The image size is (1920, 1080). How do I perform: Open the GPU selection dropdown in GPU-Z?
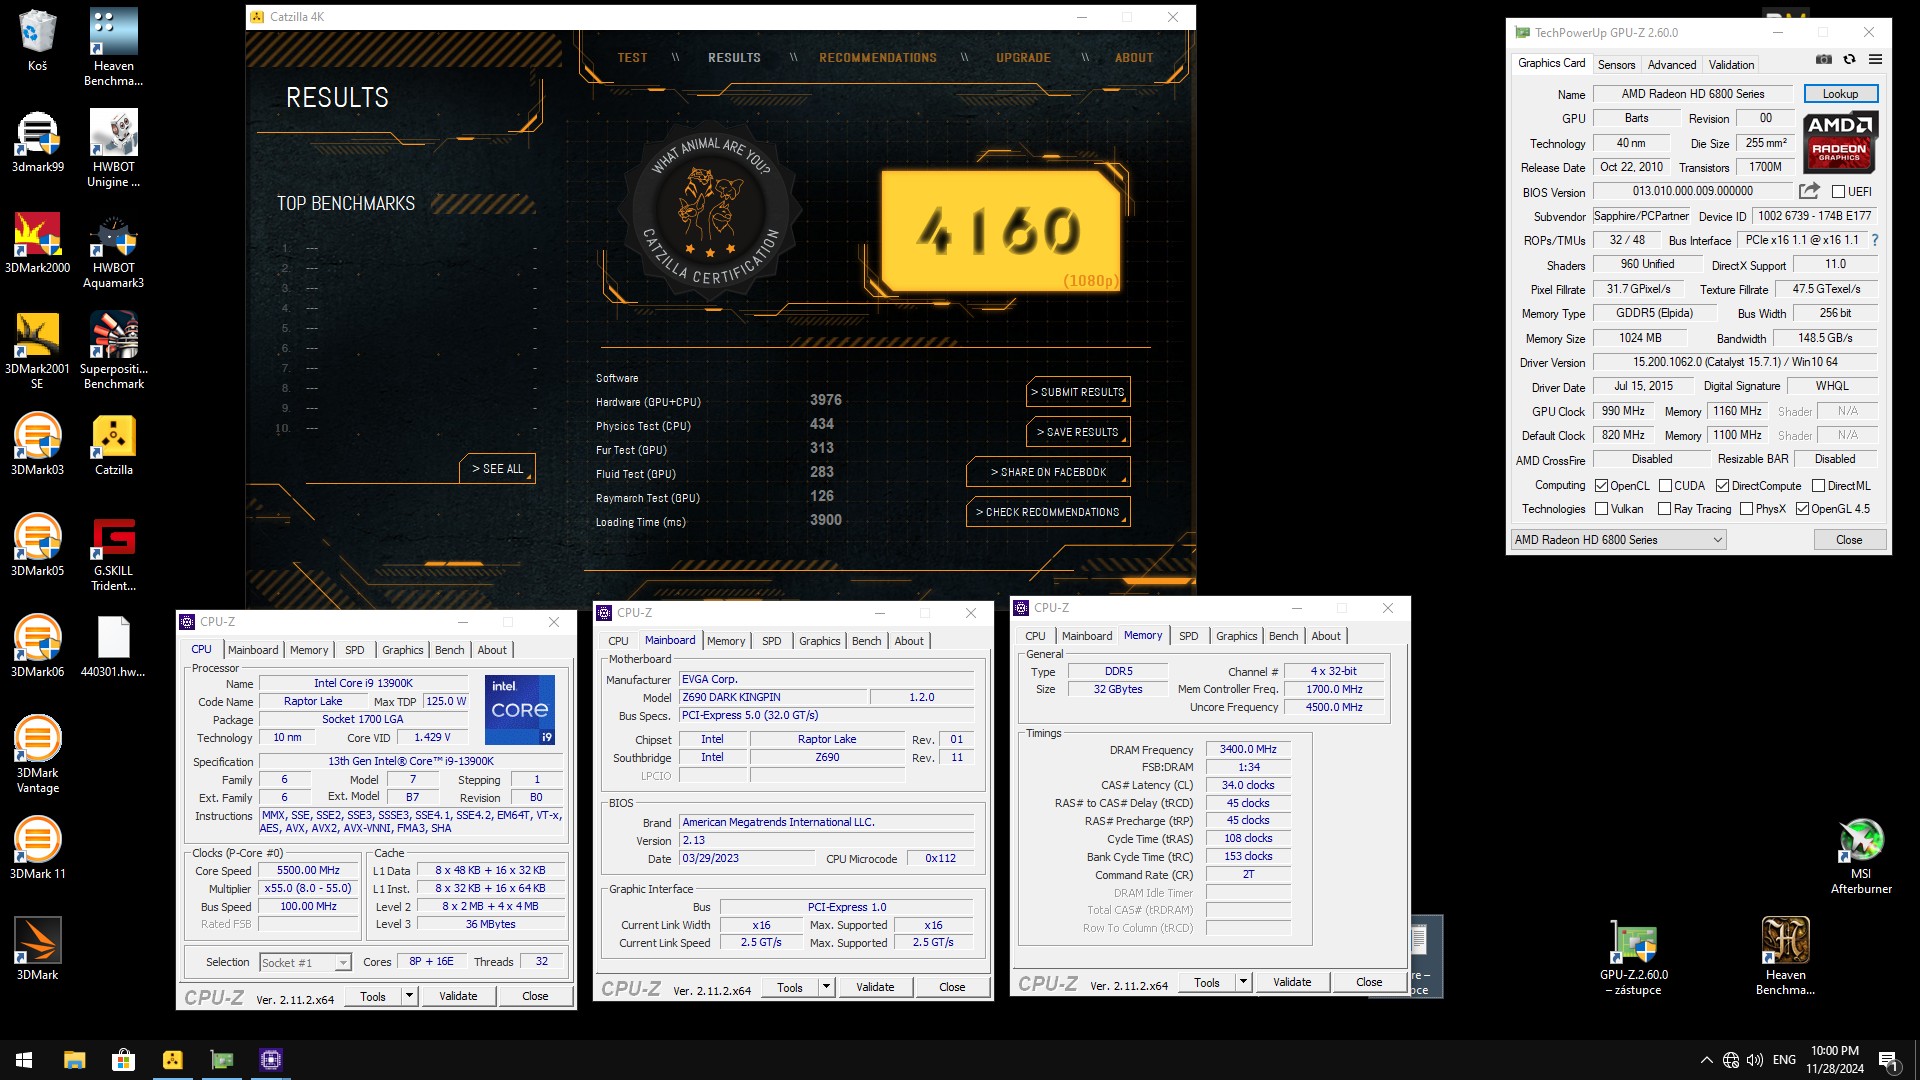1619,540
